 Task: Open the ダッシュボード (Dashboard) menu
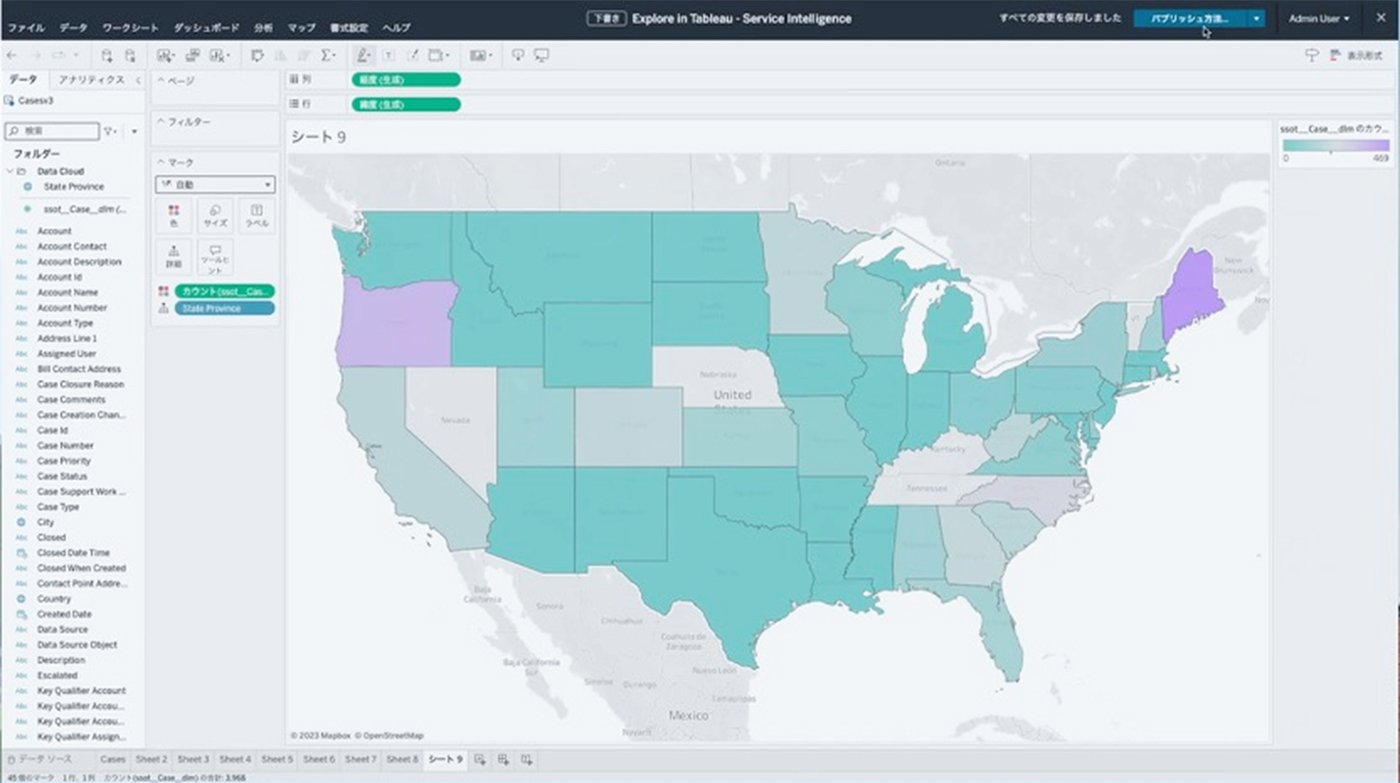(x=206, y=28)
